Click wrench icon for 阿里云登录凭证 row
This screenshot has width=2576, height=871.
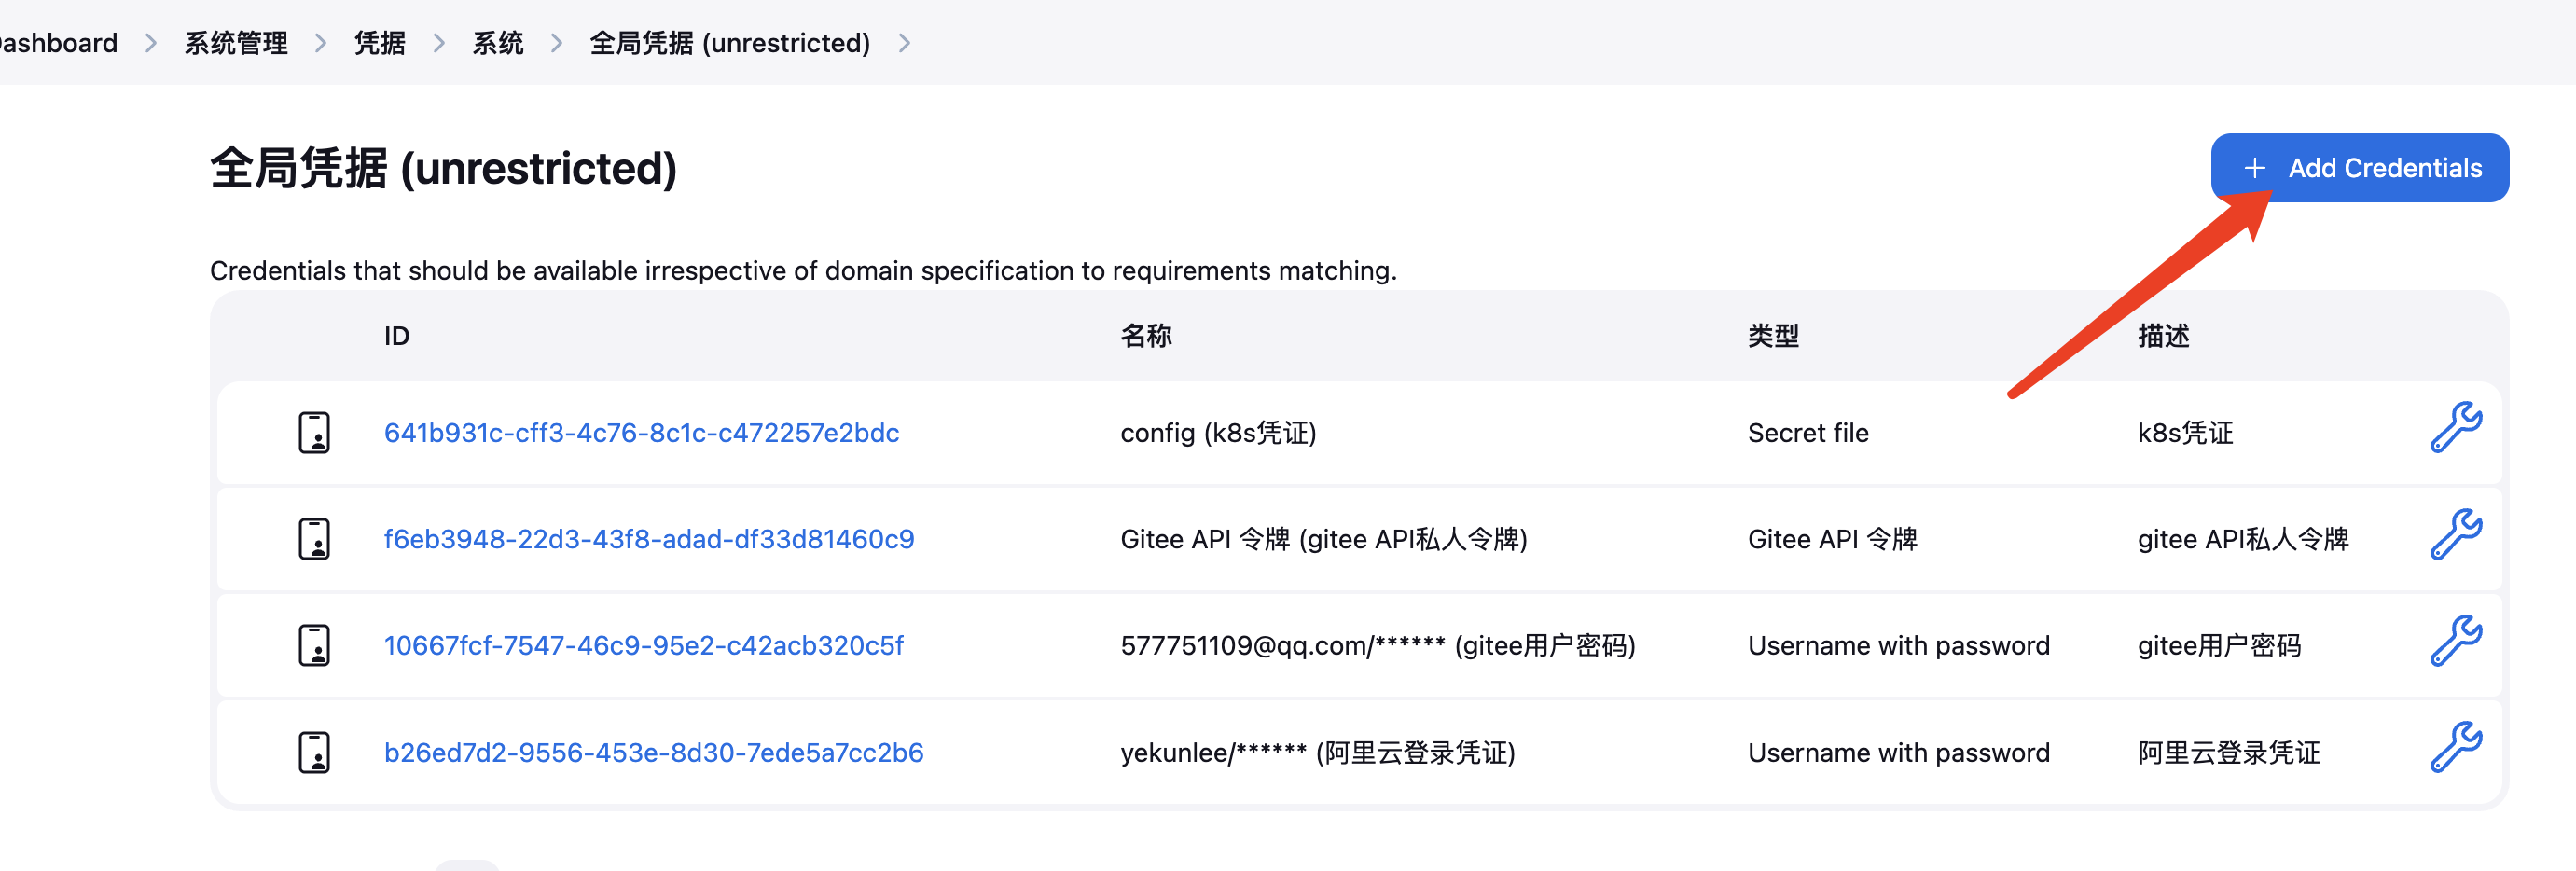2455,748
